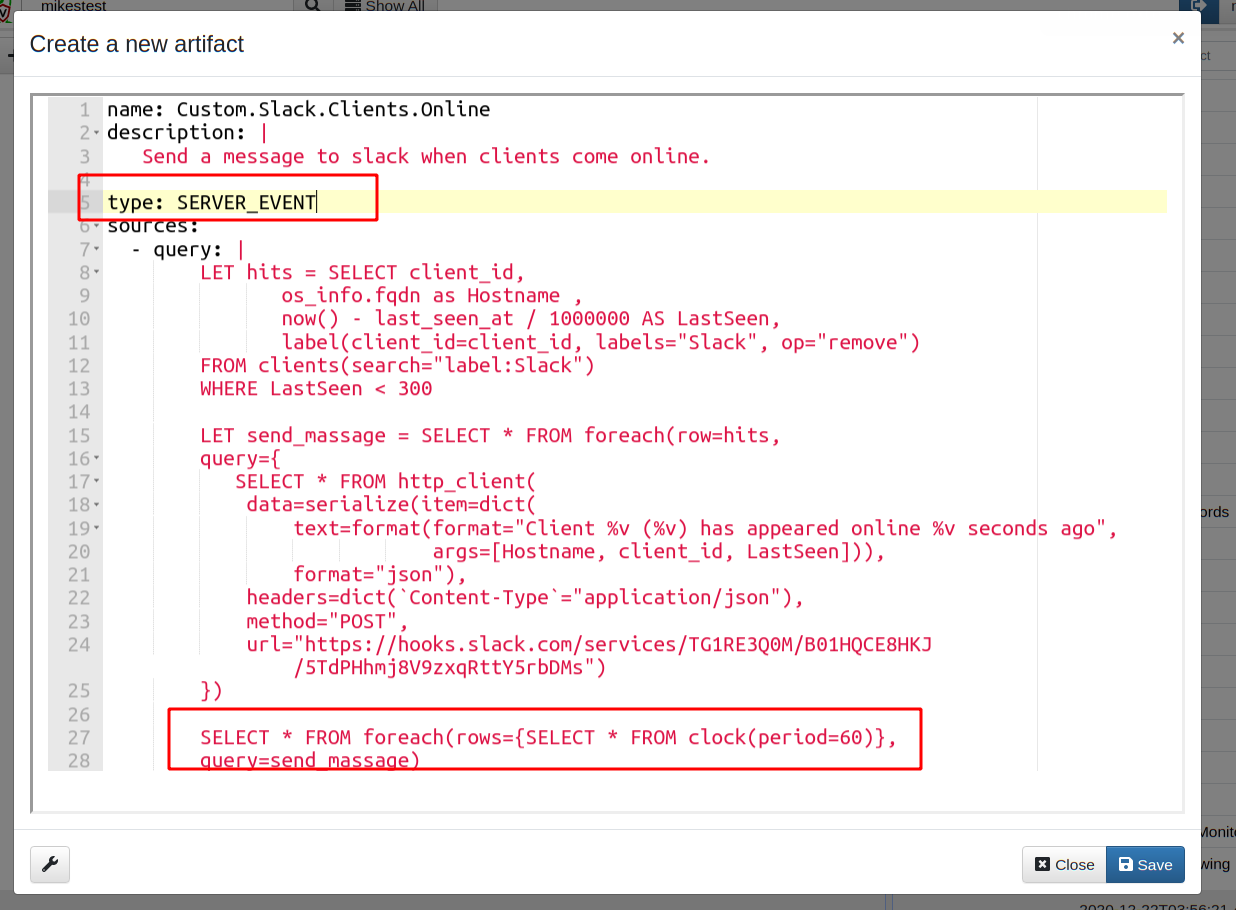Viewport: 1236px width, 910px height.
Task: Click the clock(period=60) query line
Action: 540,738
